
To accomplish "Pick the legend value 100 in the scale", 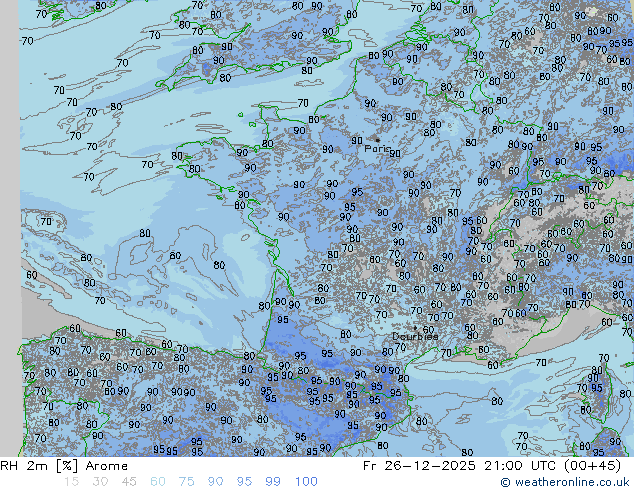I will [306, 482].
